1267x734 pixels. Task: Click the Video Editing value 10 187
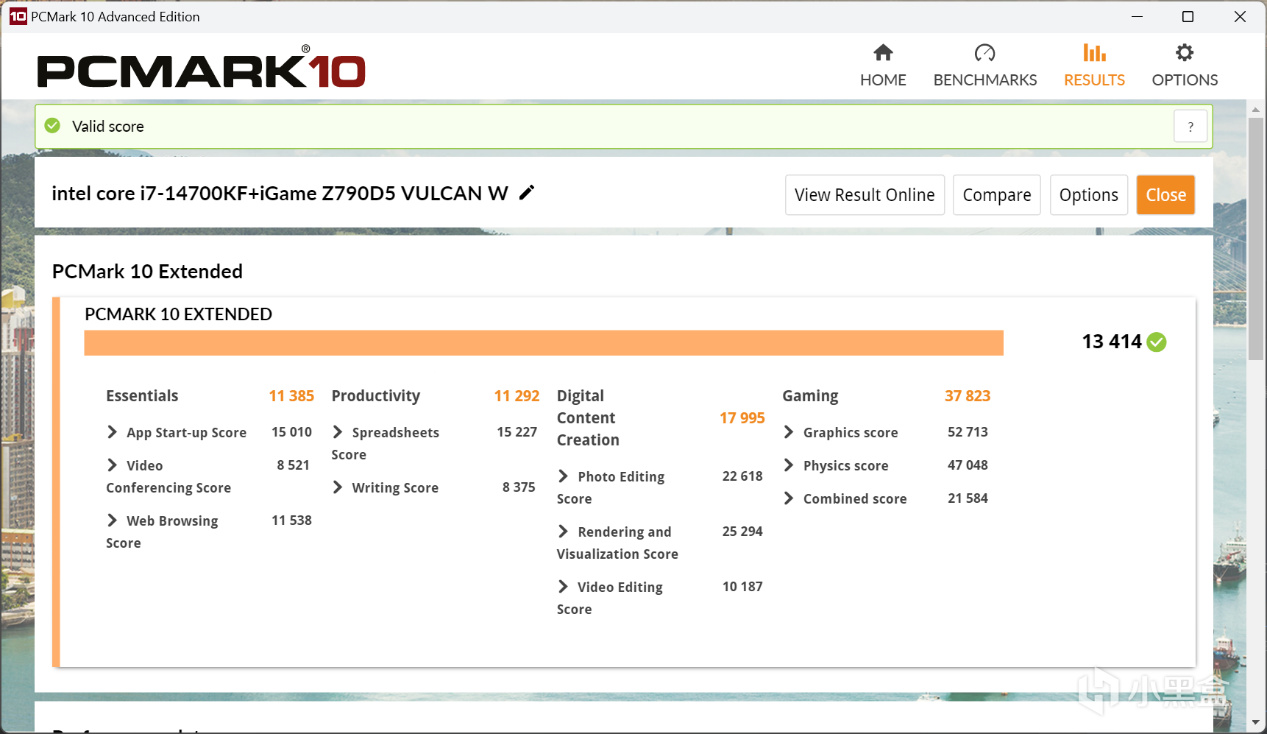743,586
